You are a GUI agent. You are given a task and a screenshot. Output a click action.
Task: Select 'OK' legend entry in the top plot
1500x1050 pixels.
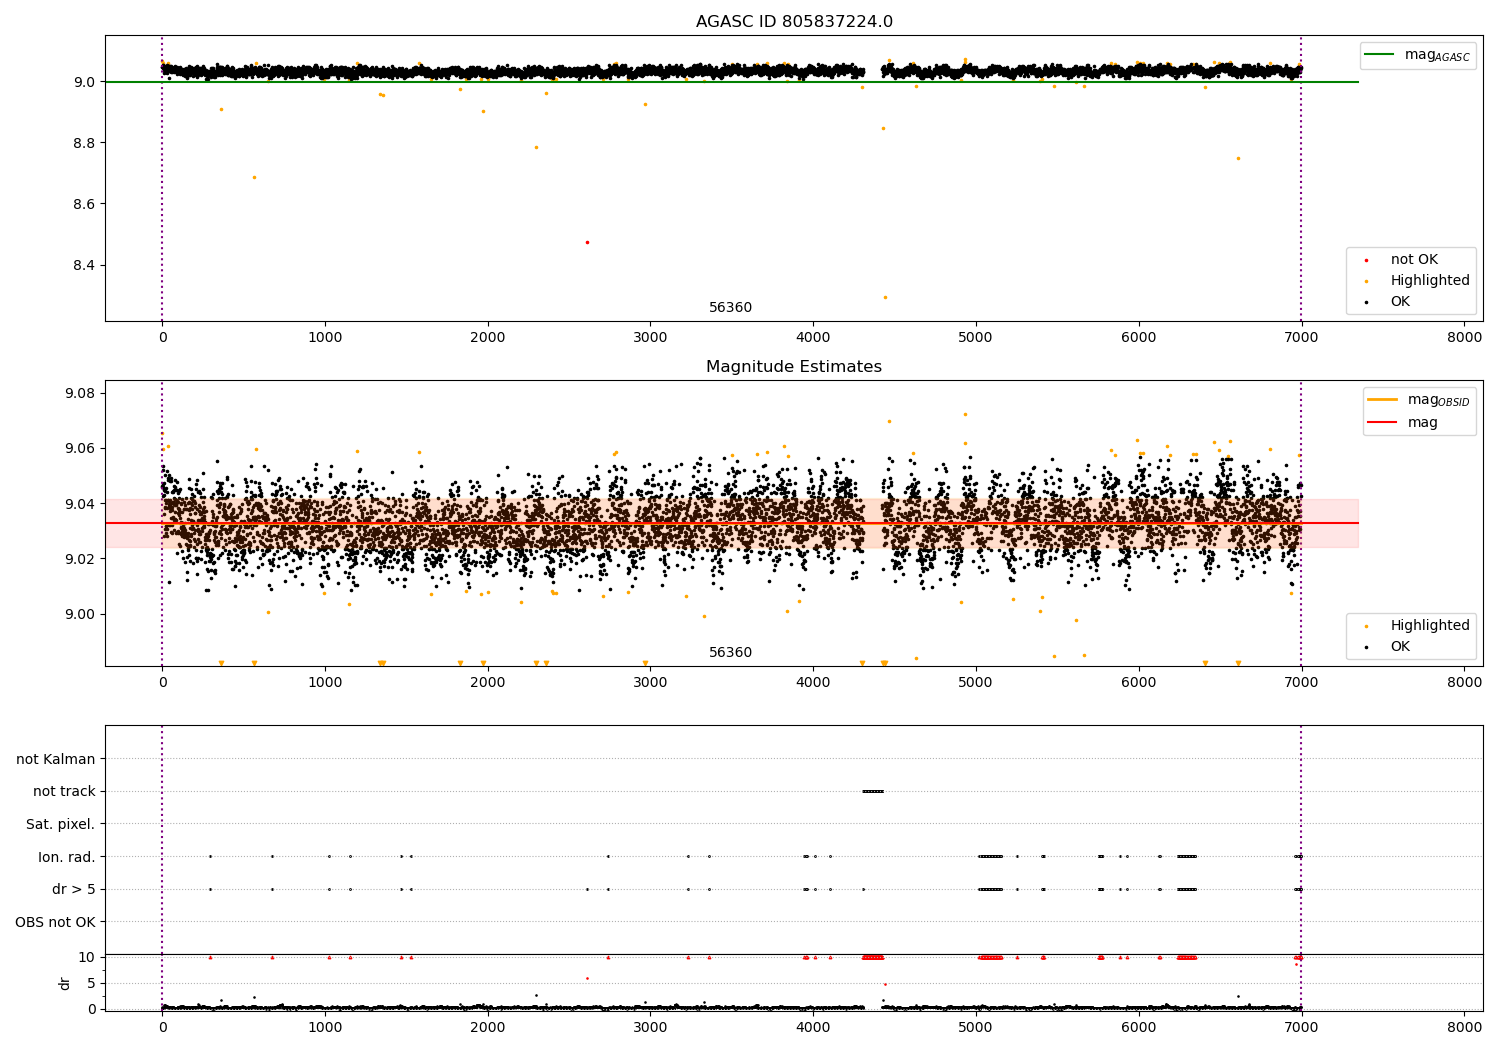[1400, 302]
